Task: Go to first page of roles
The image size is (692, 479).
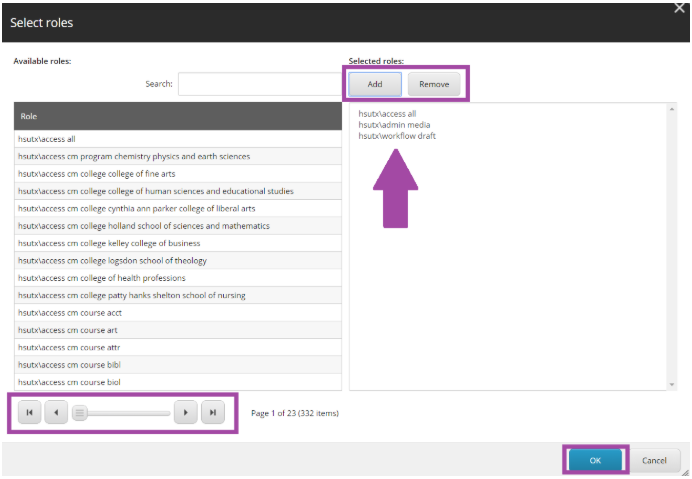Action: pyautogui.click(x=30, y=412)
